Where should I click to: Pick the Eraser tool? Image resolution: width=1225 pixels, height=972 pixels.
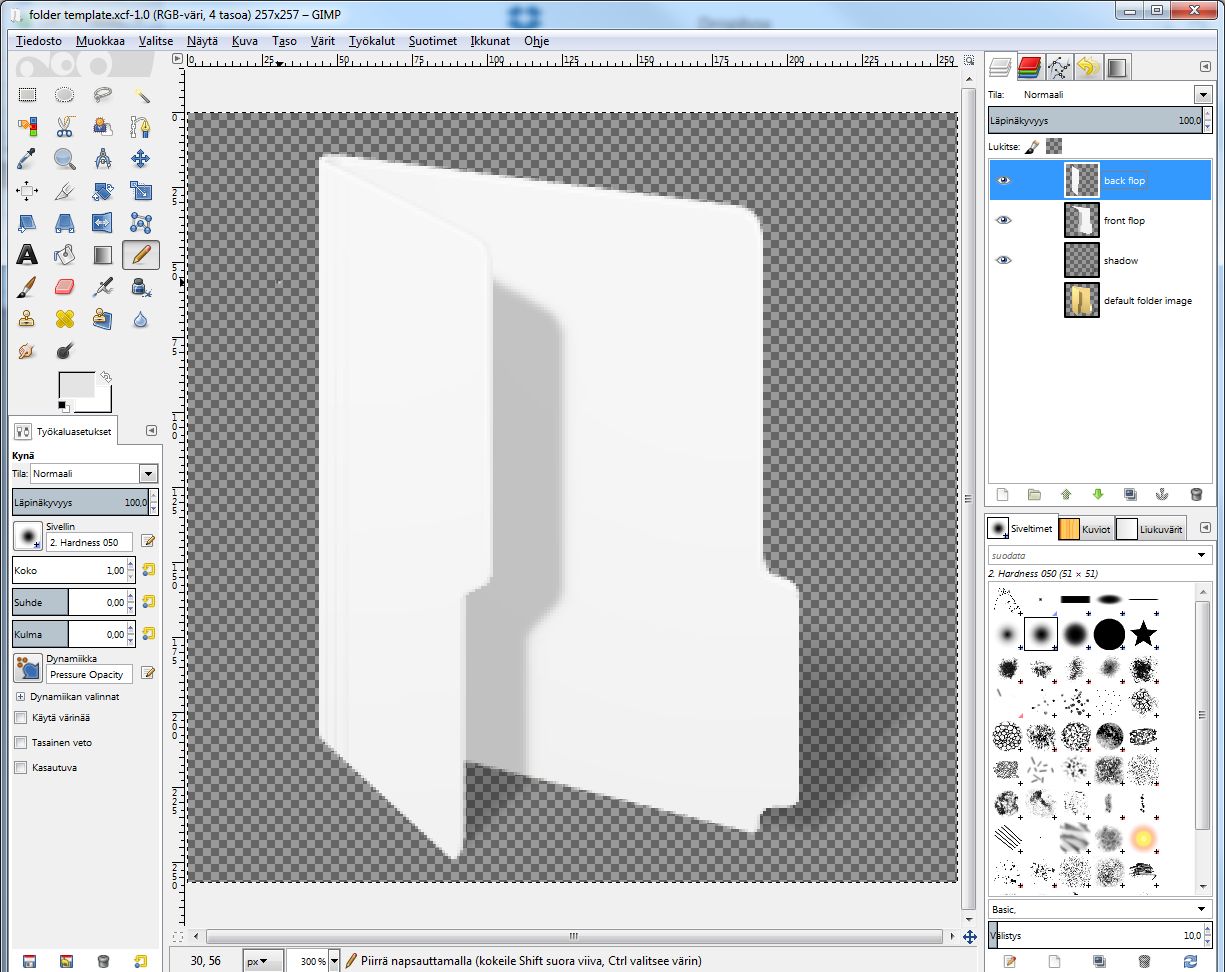pos(64,287)
